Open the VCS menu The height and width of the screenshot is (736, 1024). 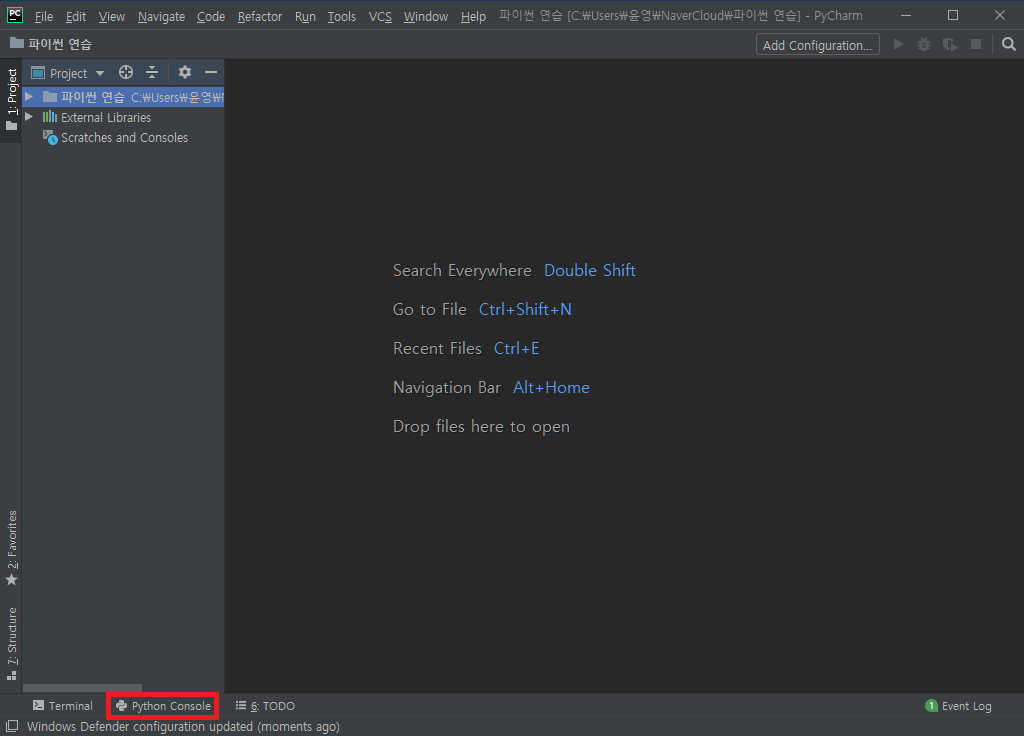coord(380,16)
